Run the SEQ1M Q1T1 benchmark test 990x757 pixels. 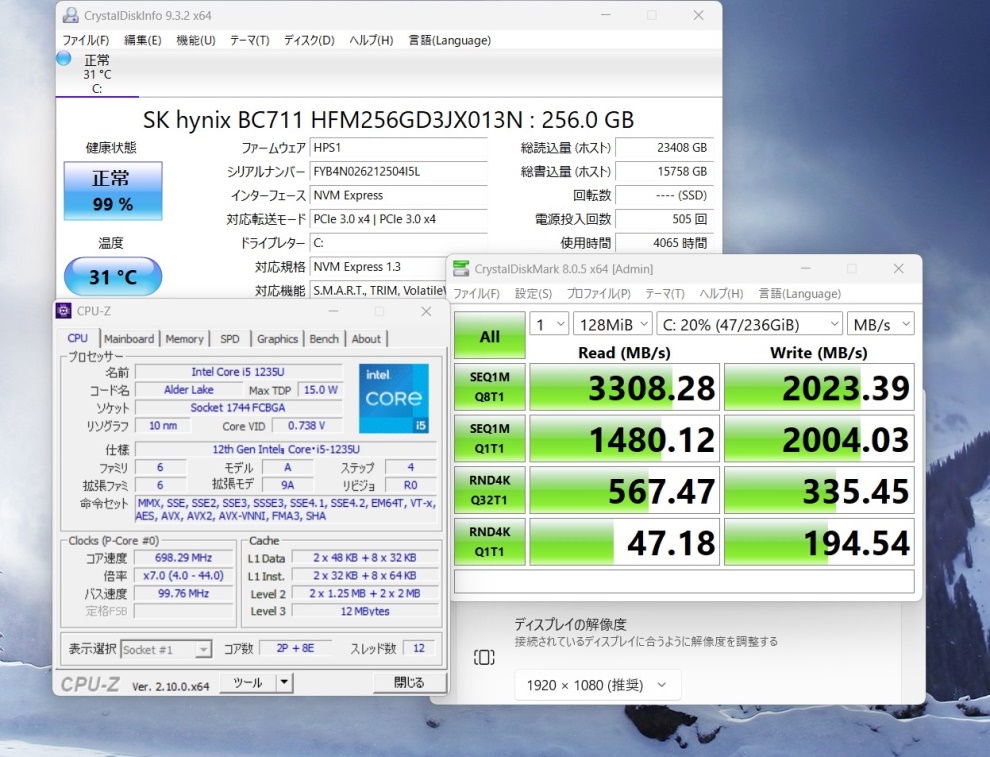pos(489,439)
